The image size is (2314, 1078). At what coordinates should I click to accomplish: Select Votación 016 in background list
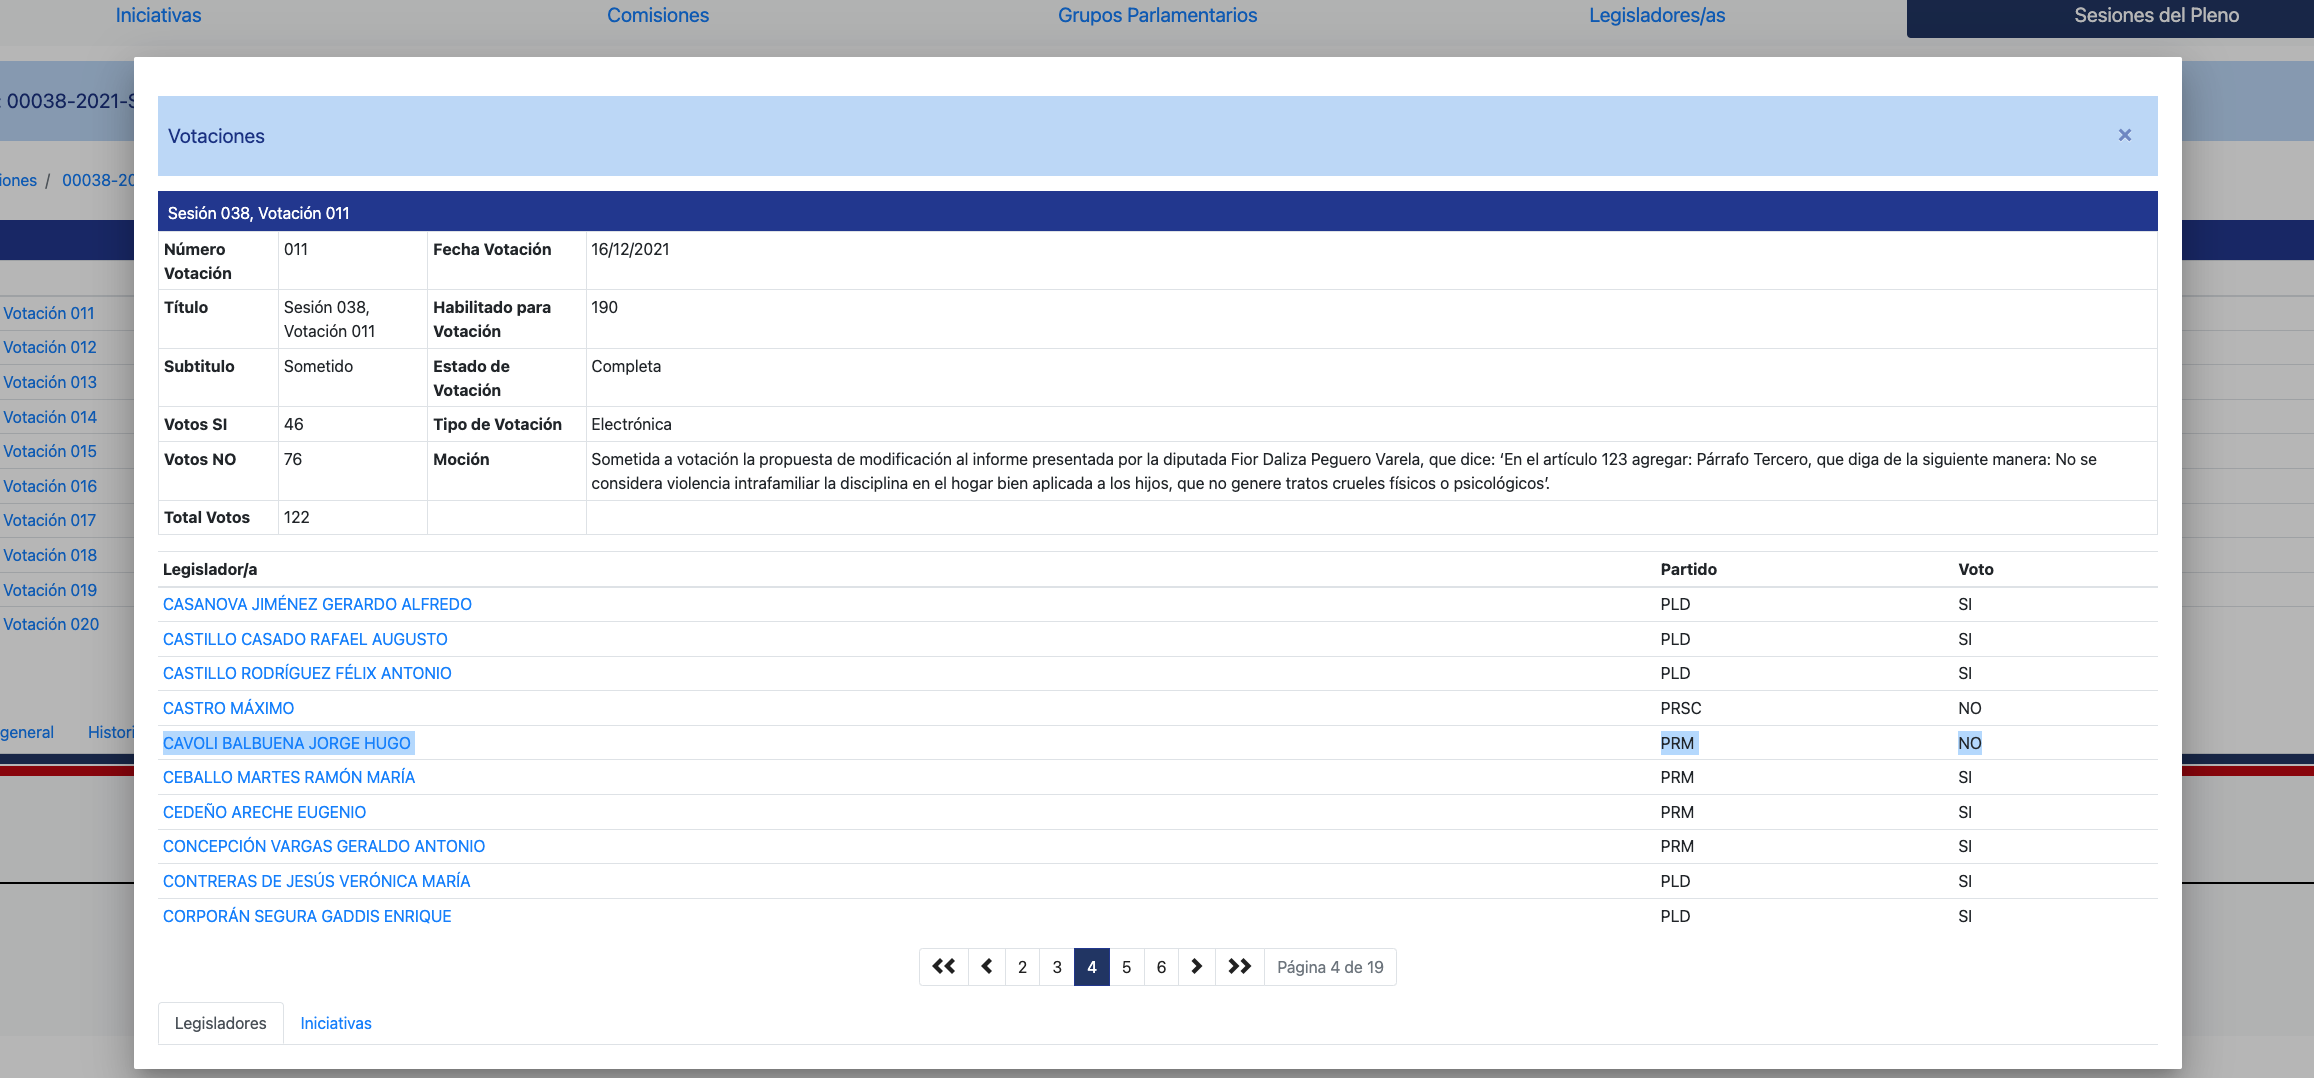click(50, 486)
